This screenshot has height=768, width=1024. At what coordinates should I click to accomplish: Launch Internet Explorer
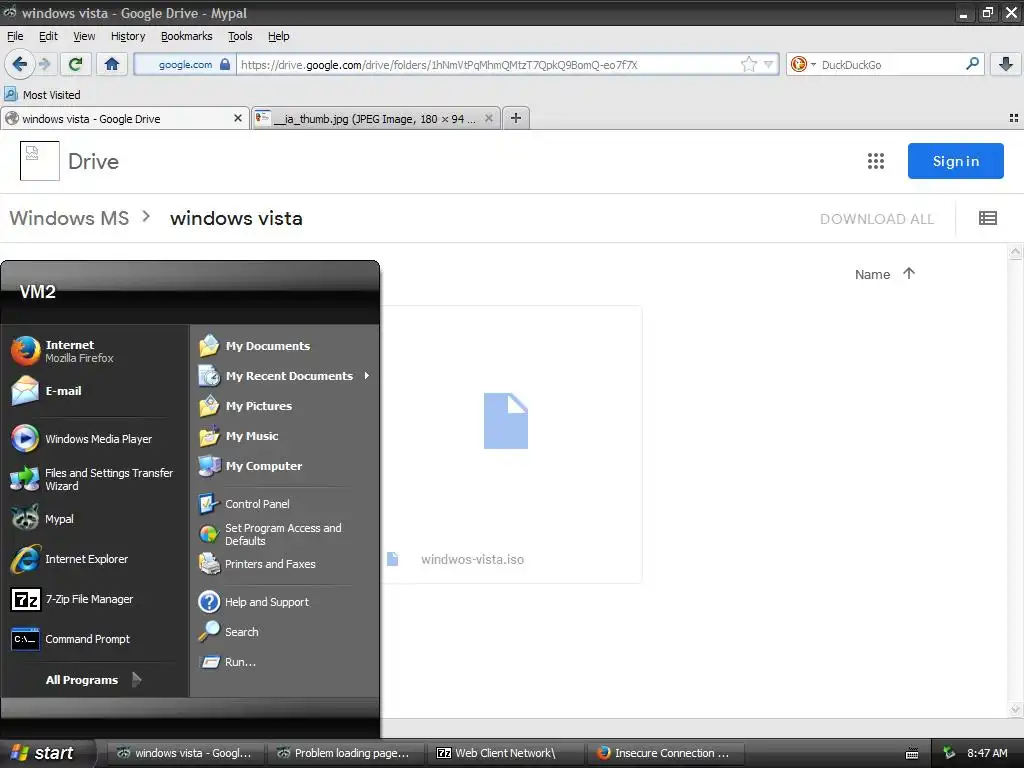click(x=96, y=559)
